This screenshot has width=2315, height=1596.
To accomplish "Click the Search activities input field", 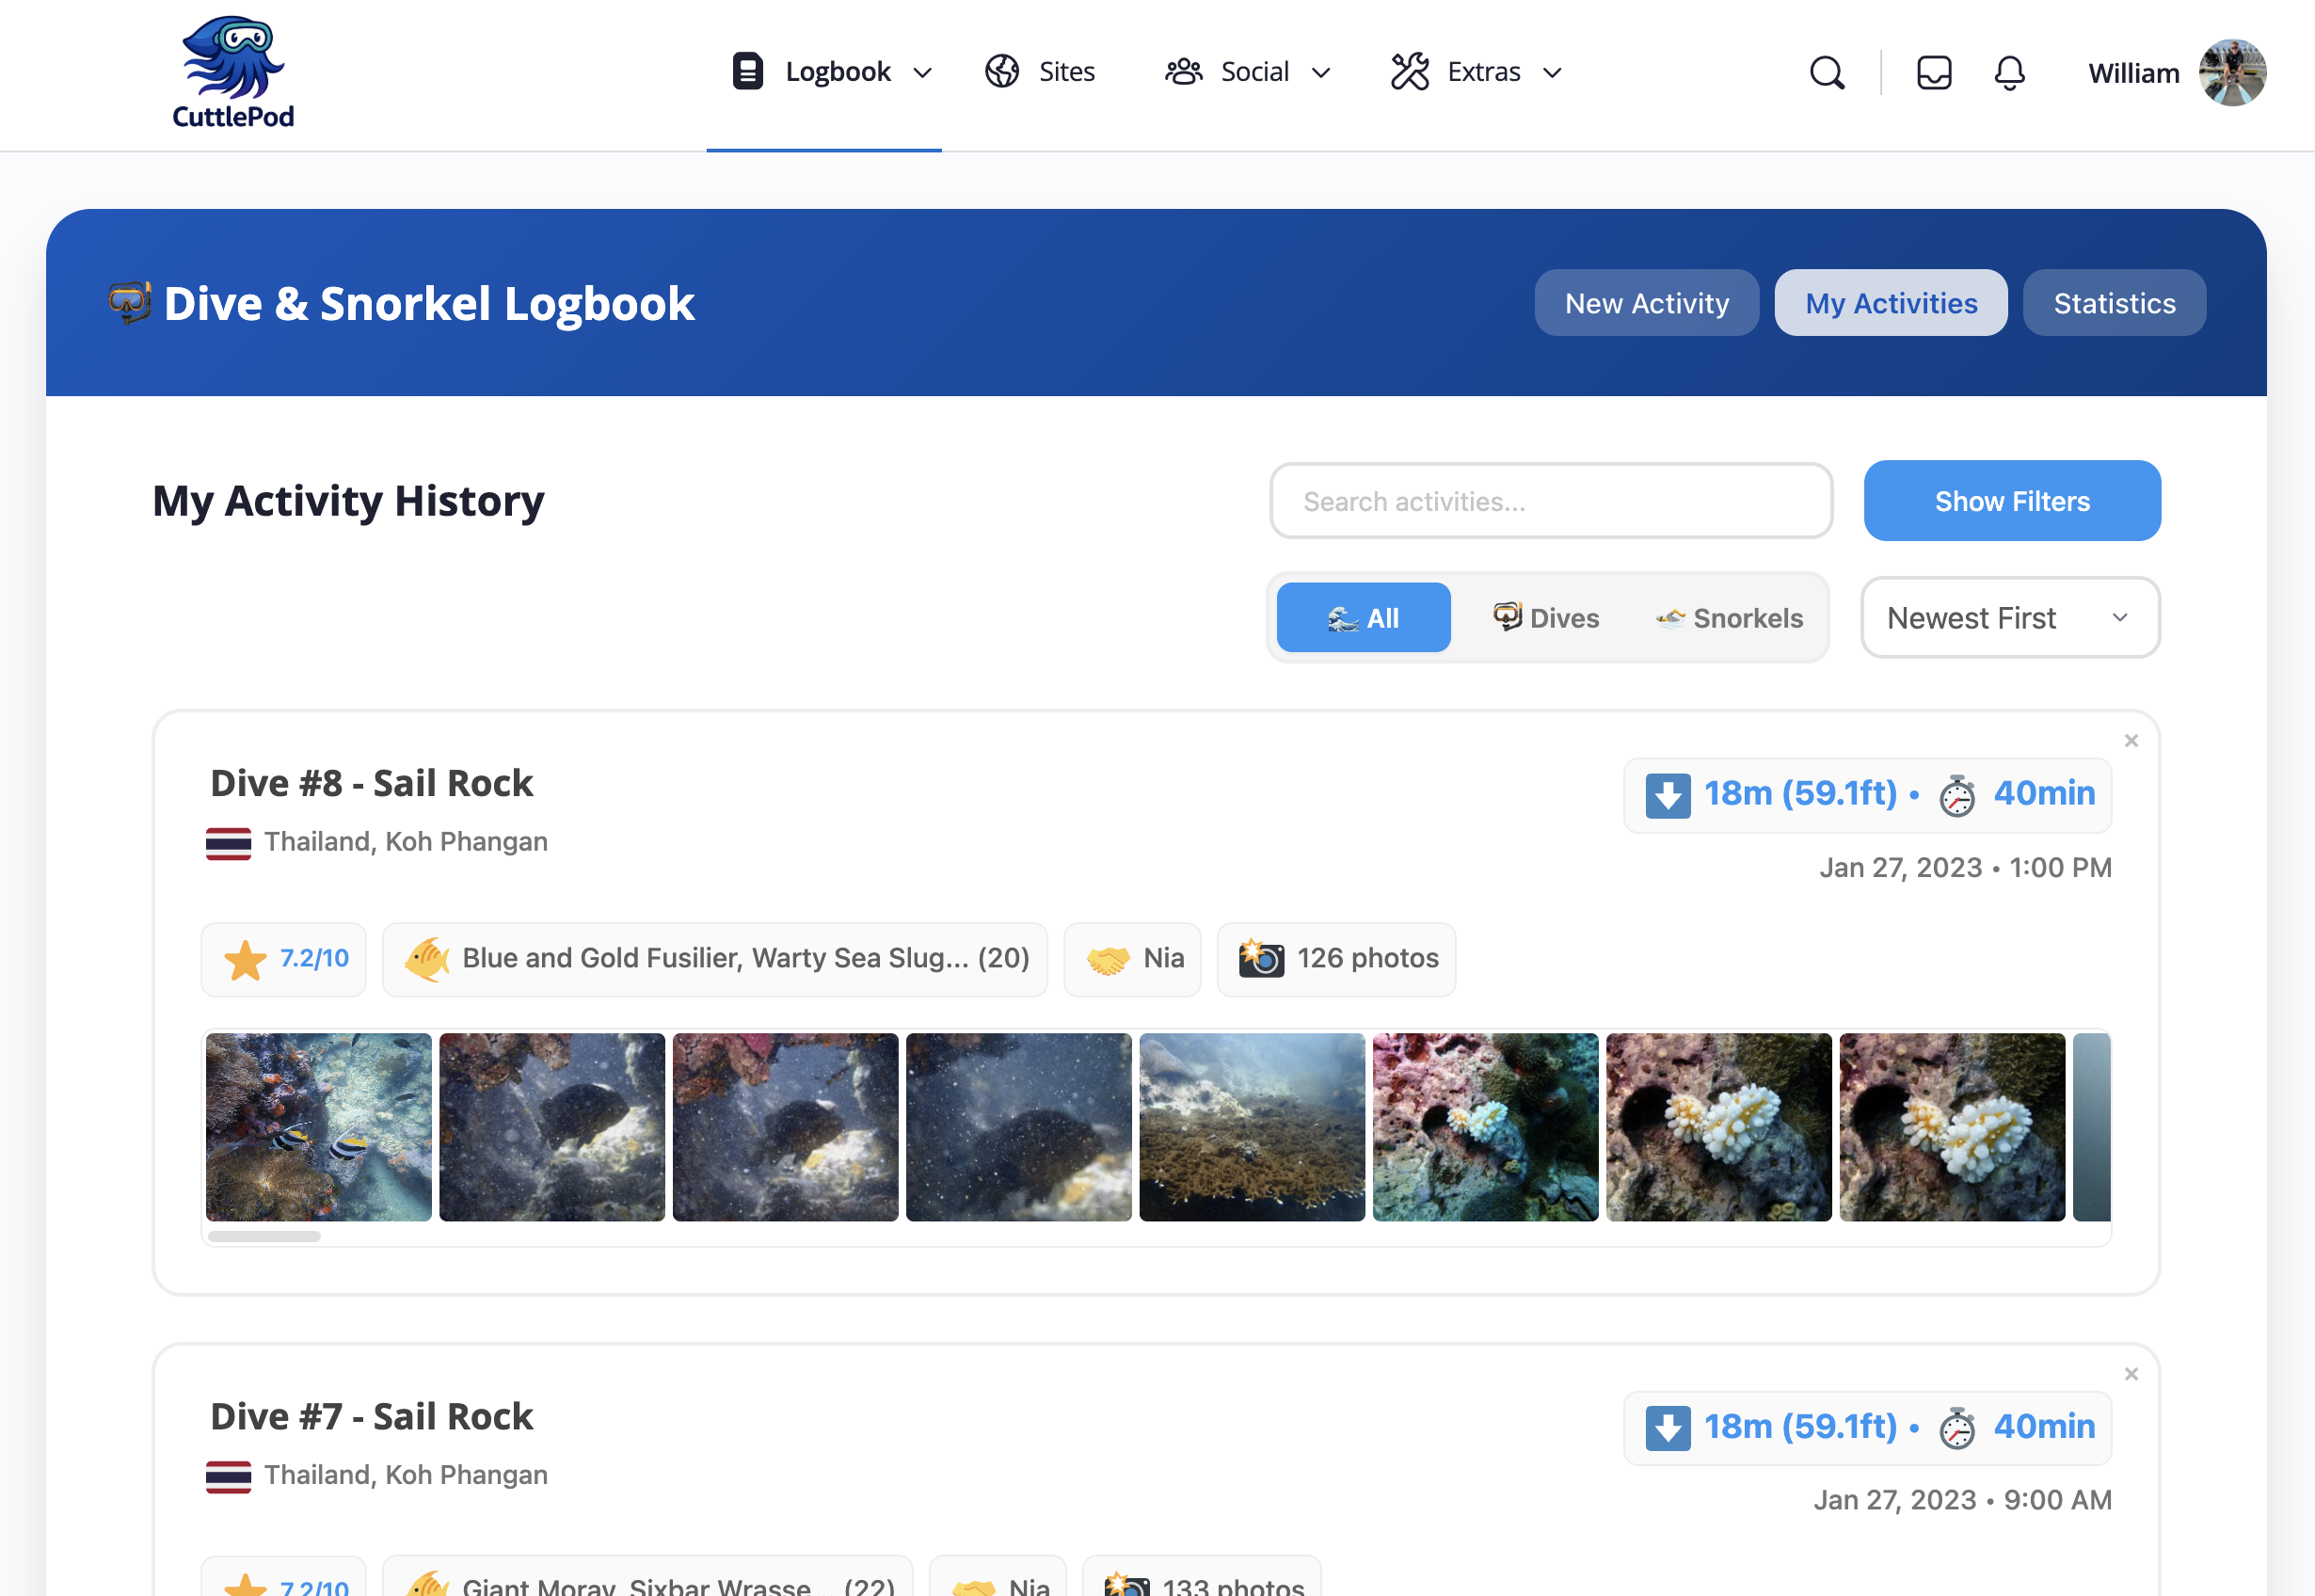I will click(1550, 501).
